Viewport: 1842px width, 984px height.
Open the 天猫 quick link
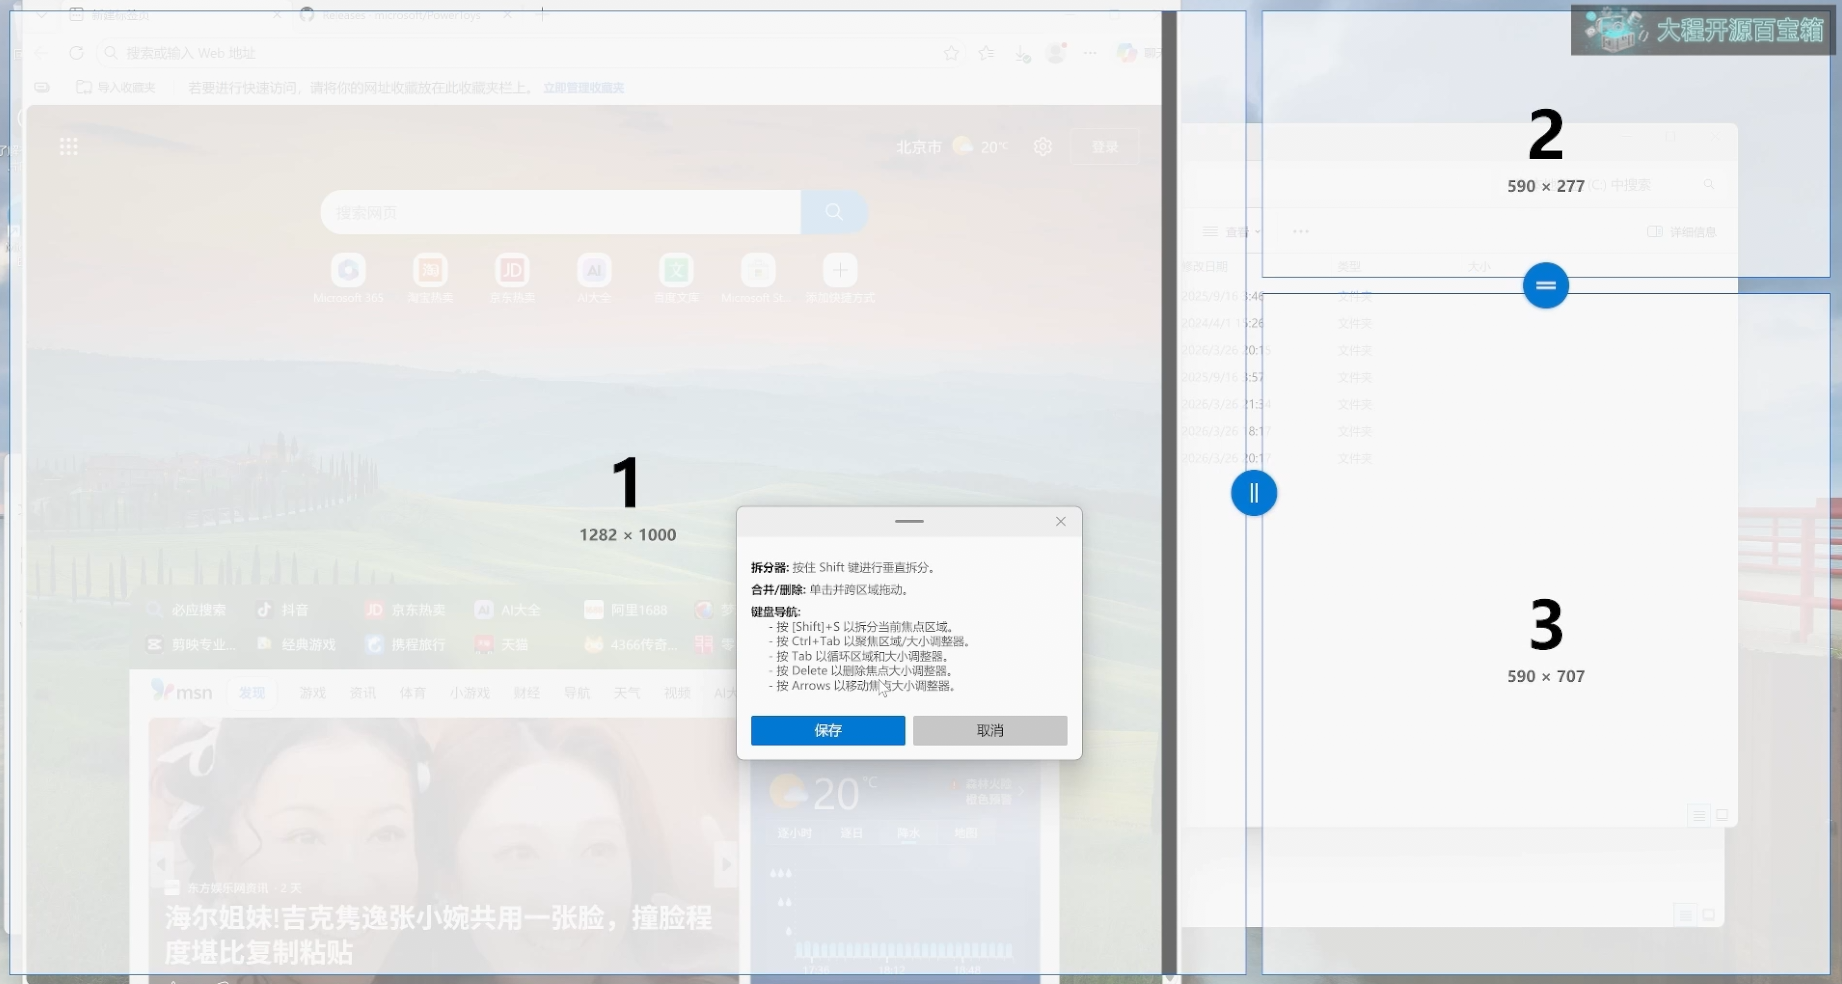(502, 645)
